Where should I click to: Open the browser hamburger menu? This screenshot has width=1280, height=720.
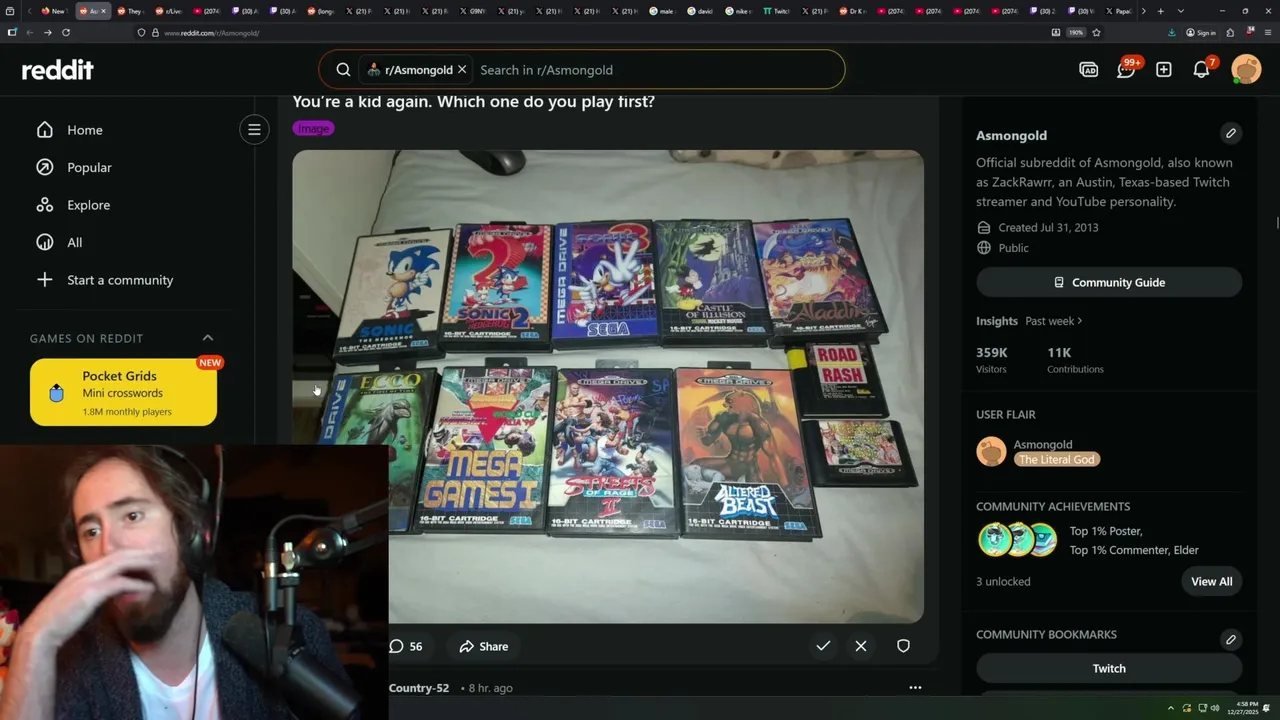[x=1267, y=32]
